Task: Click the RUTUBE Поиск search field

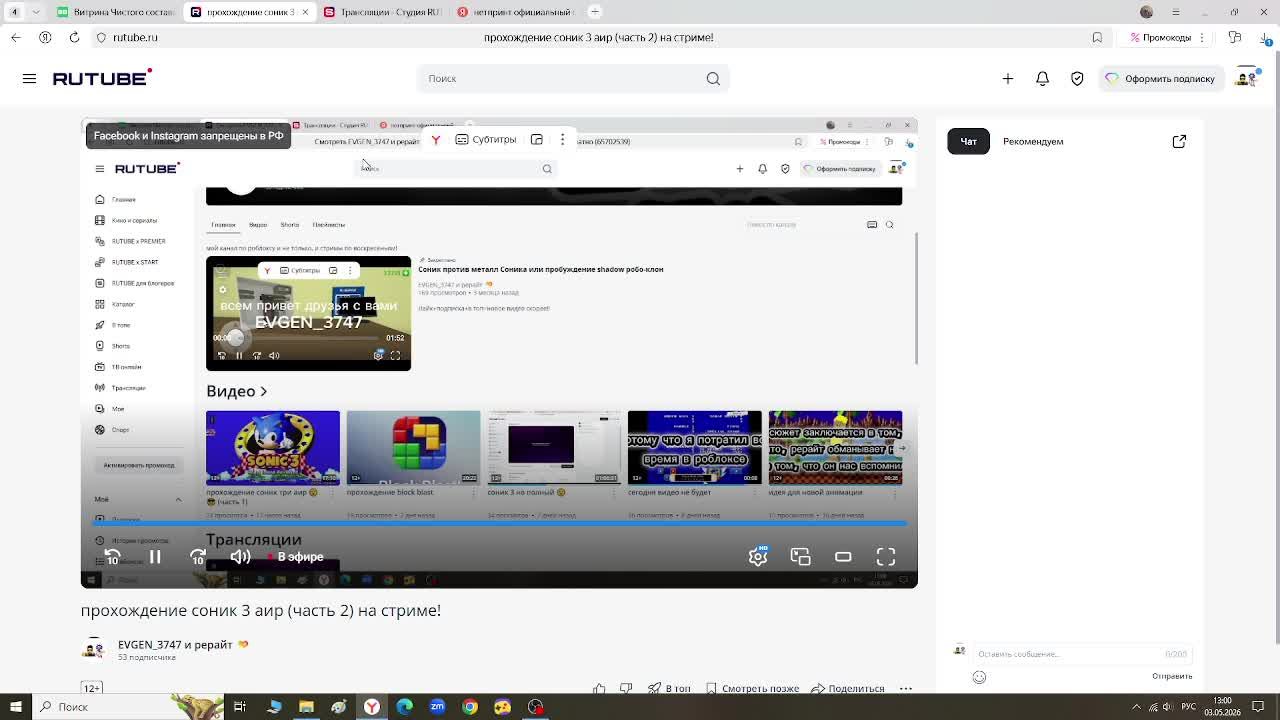Action: click(x=572, y=78)
